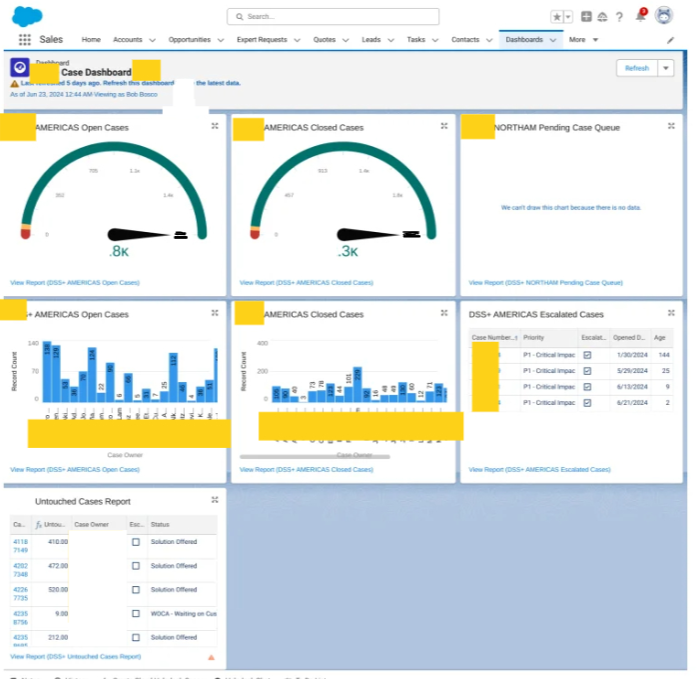Click the Global Actions plus icon

tap(586, 17)
